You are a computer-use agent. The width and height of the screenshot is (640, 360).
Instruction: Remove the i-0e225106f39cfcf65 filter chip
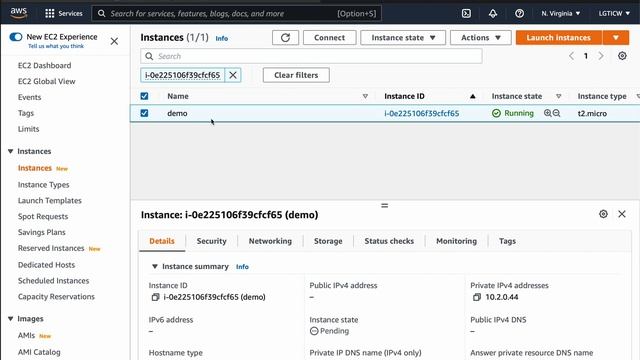click(233, 75)
